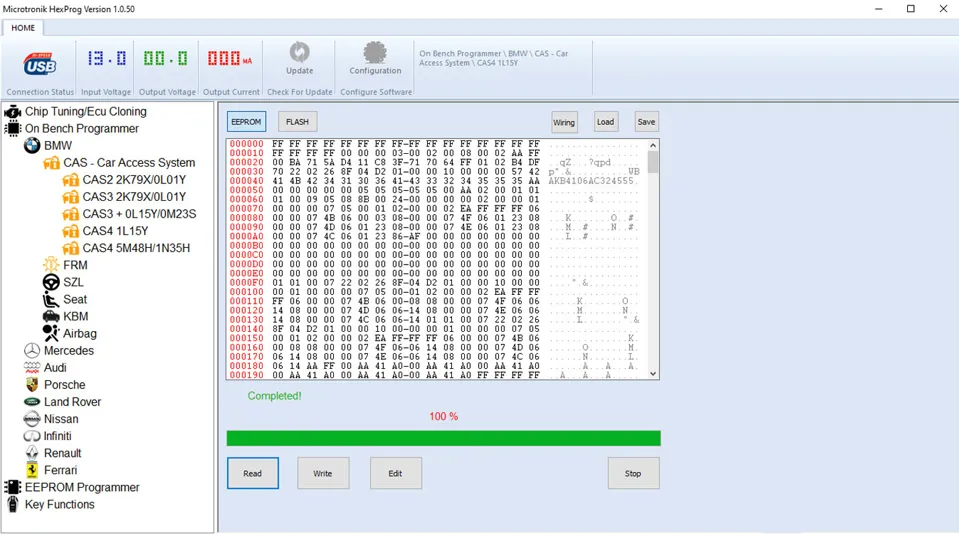
Task: Click the Audi rings logo icon
Action: 32,368
